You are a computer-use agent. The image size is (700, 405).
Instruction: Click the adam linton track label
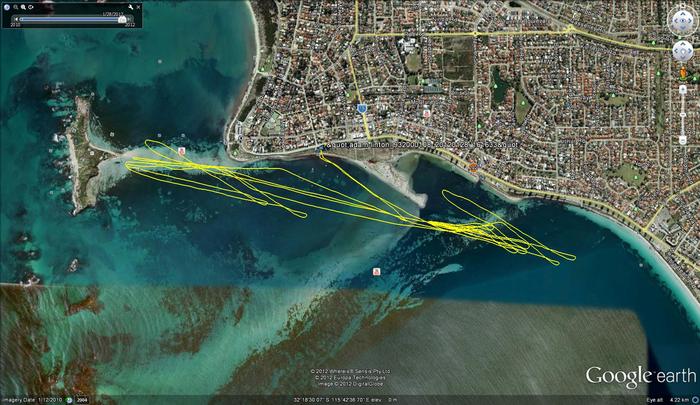[x=402, y=144]
